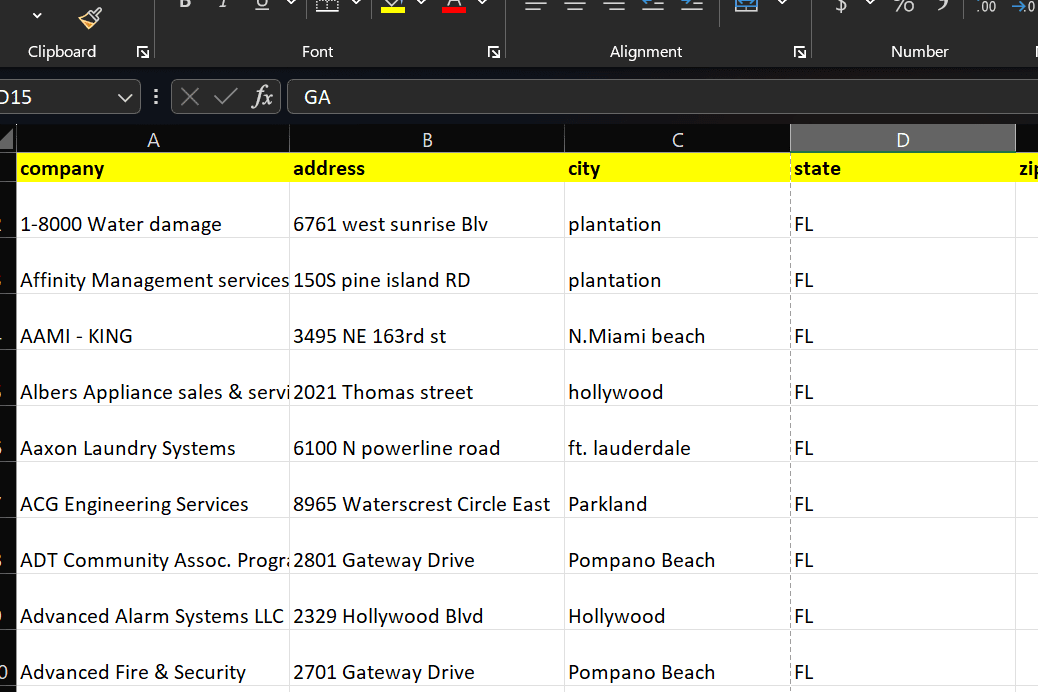Expand the font color dropdown arrow
The width and height of the screenshot is (1038, 692).
[x=483, y=3]
